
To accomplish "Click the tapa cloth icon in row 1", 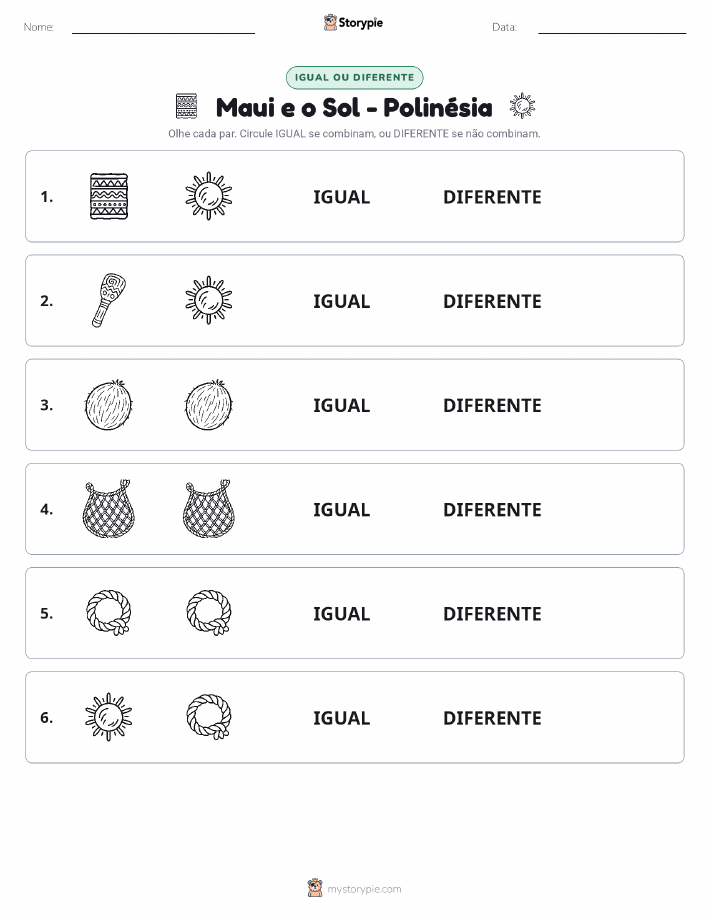I will [109, 196].
